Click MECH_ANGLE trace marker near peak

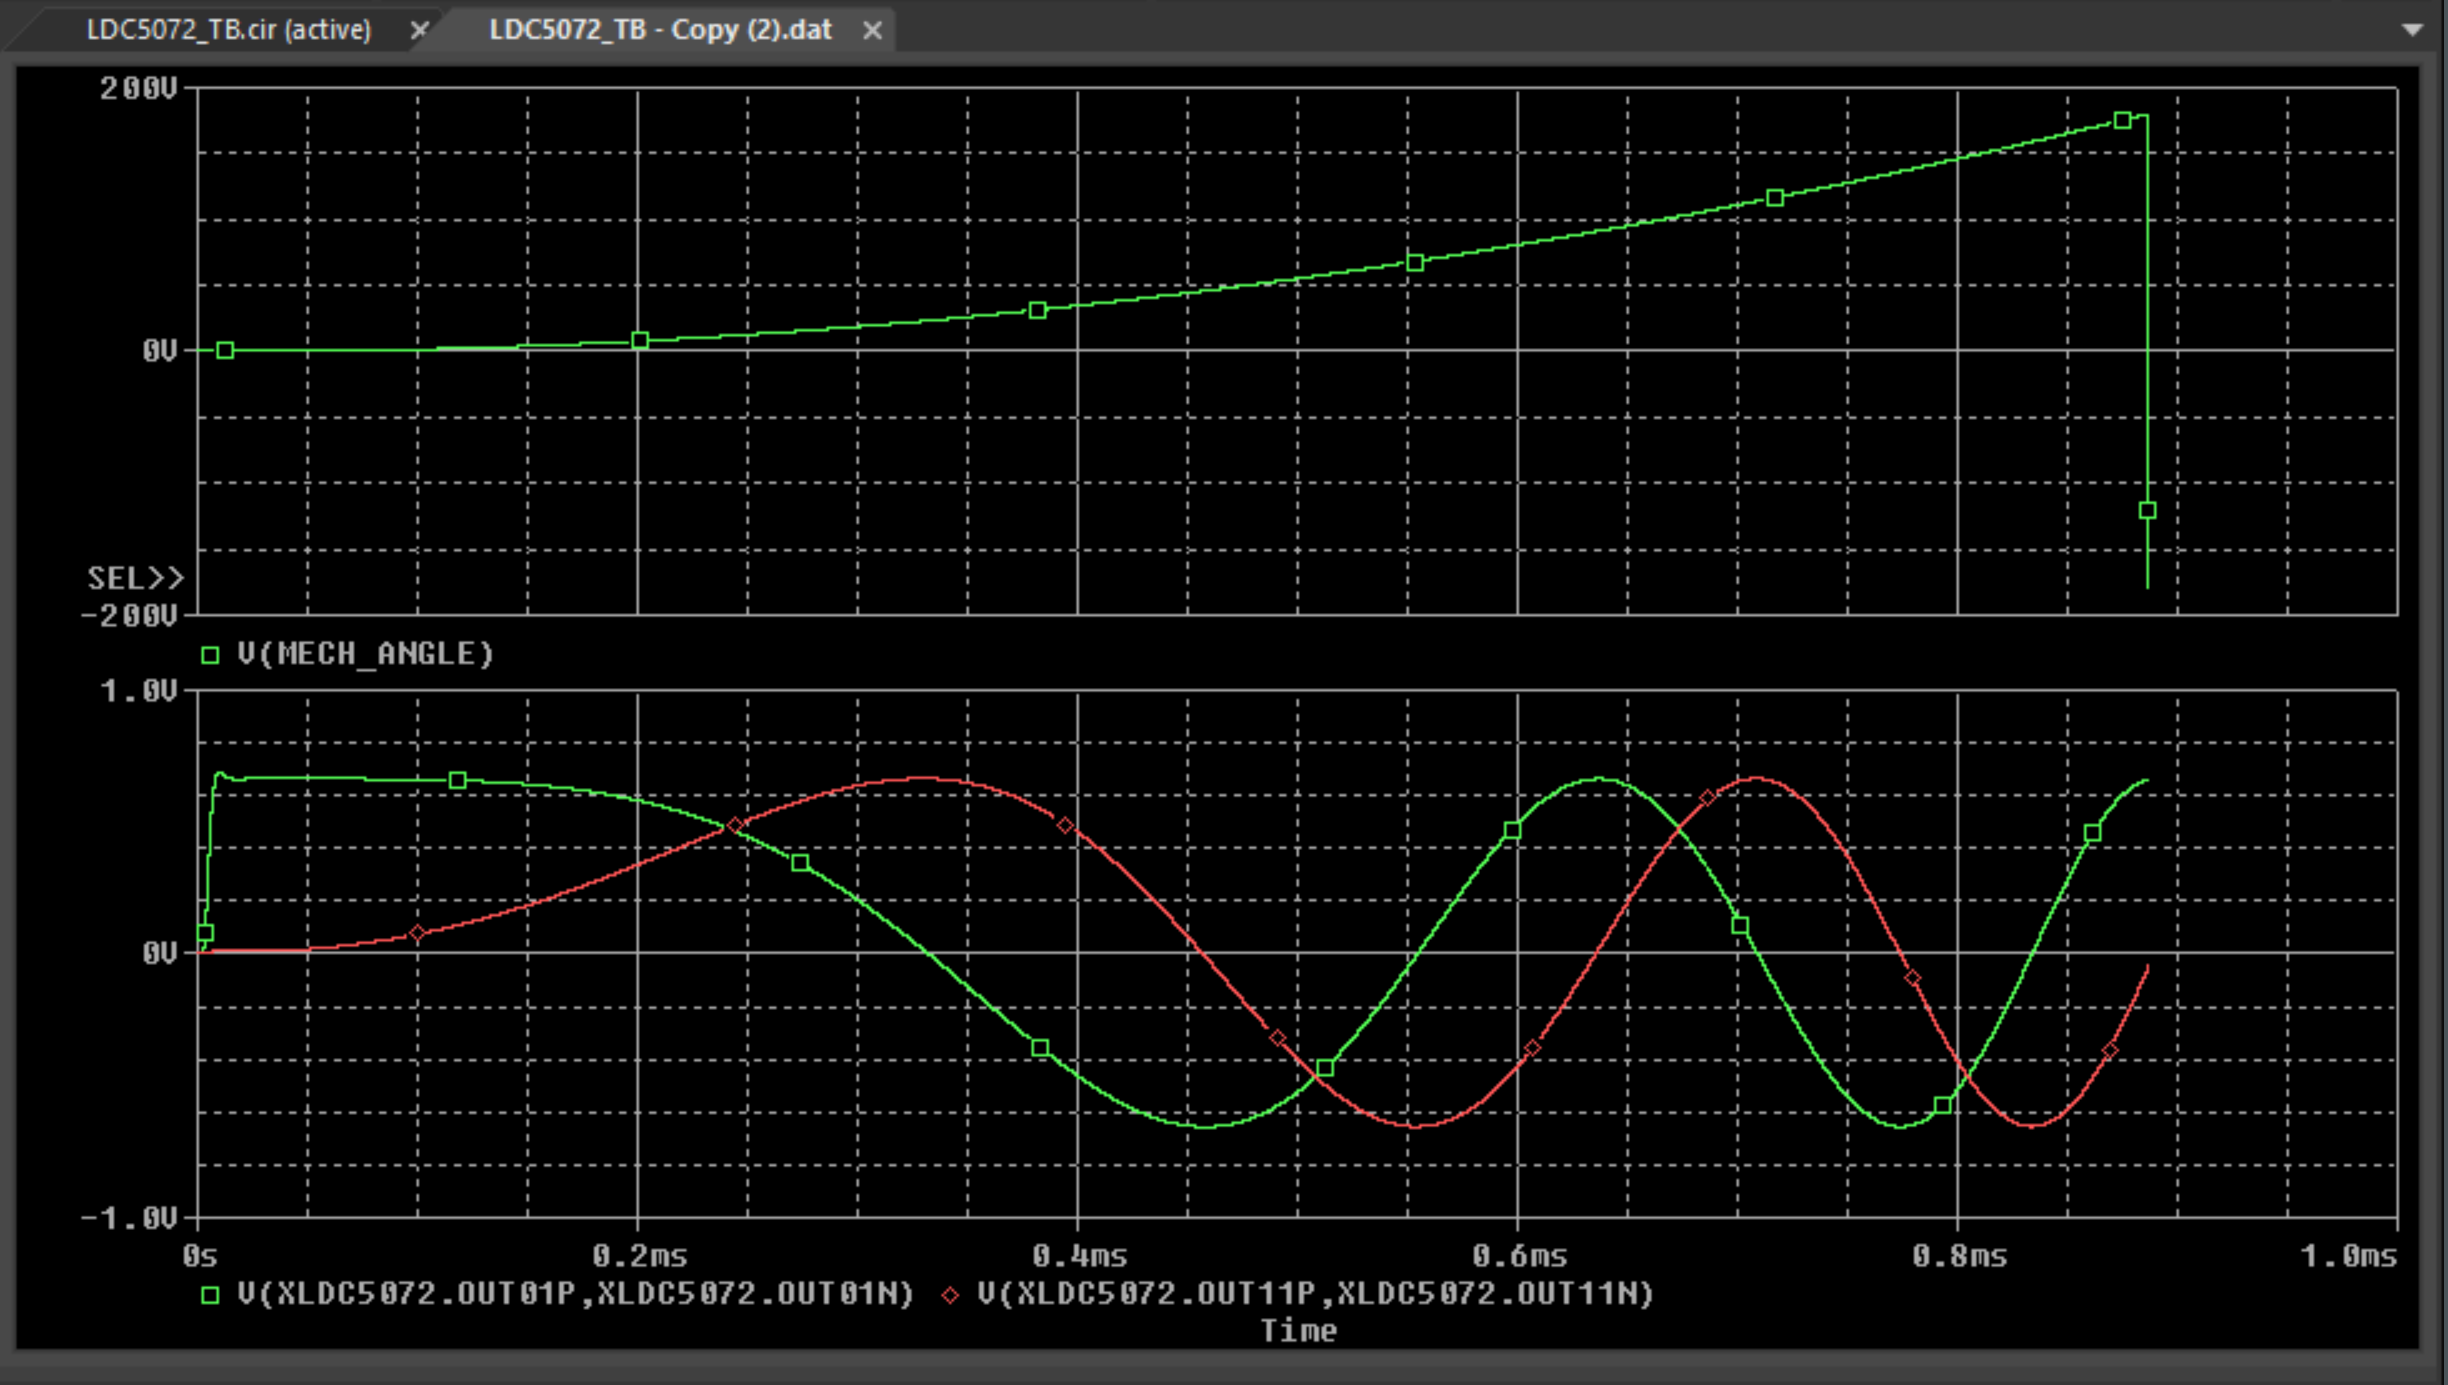tap(2122, 120)
